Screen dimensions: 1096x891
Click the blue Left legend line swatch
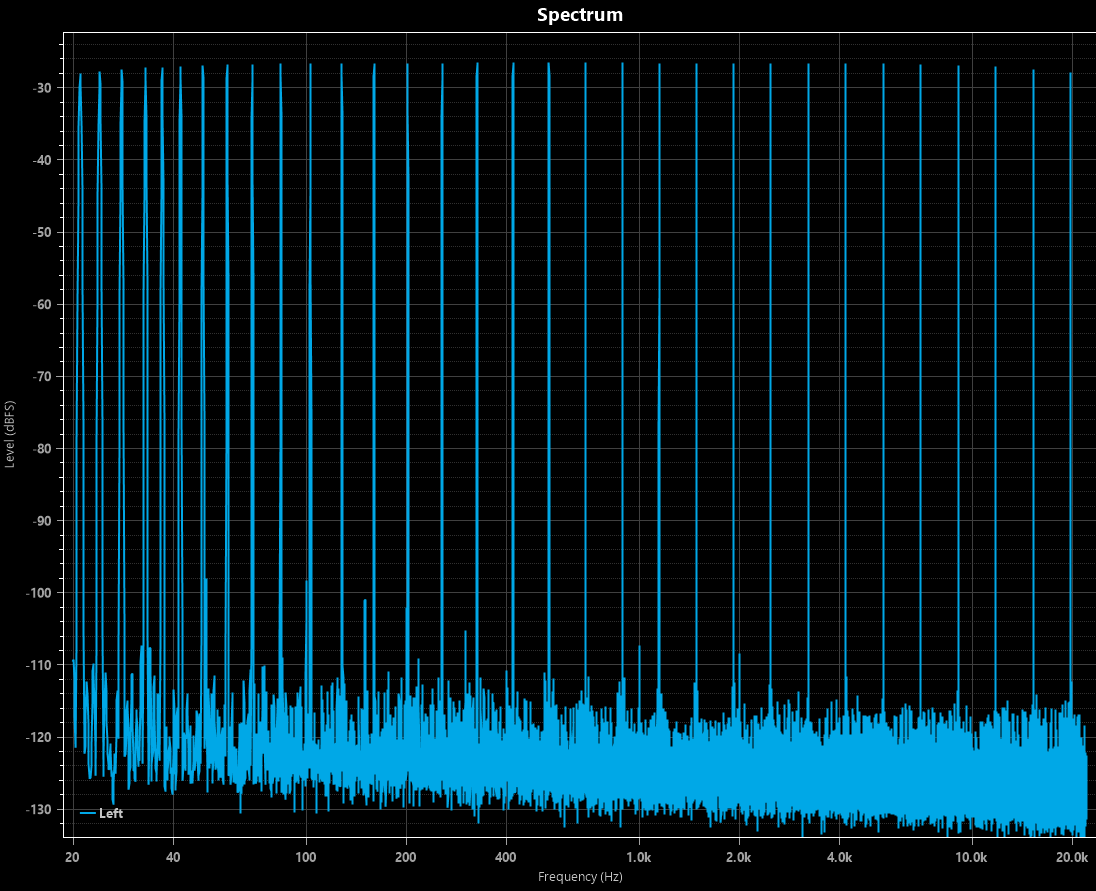point(87,813)
